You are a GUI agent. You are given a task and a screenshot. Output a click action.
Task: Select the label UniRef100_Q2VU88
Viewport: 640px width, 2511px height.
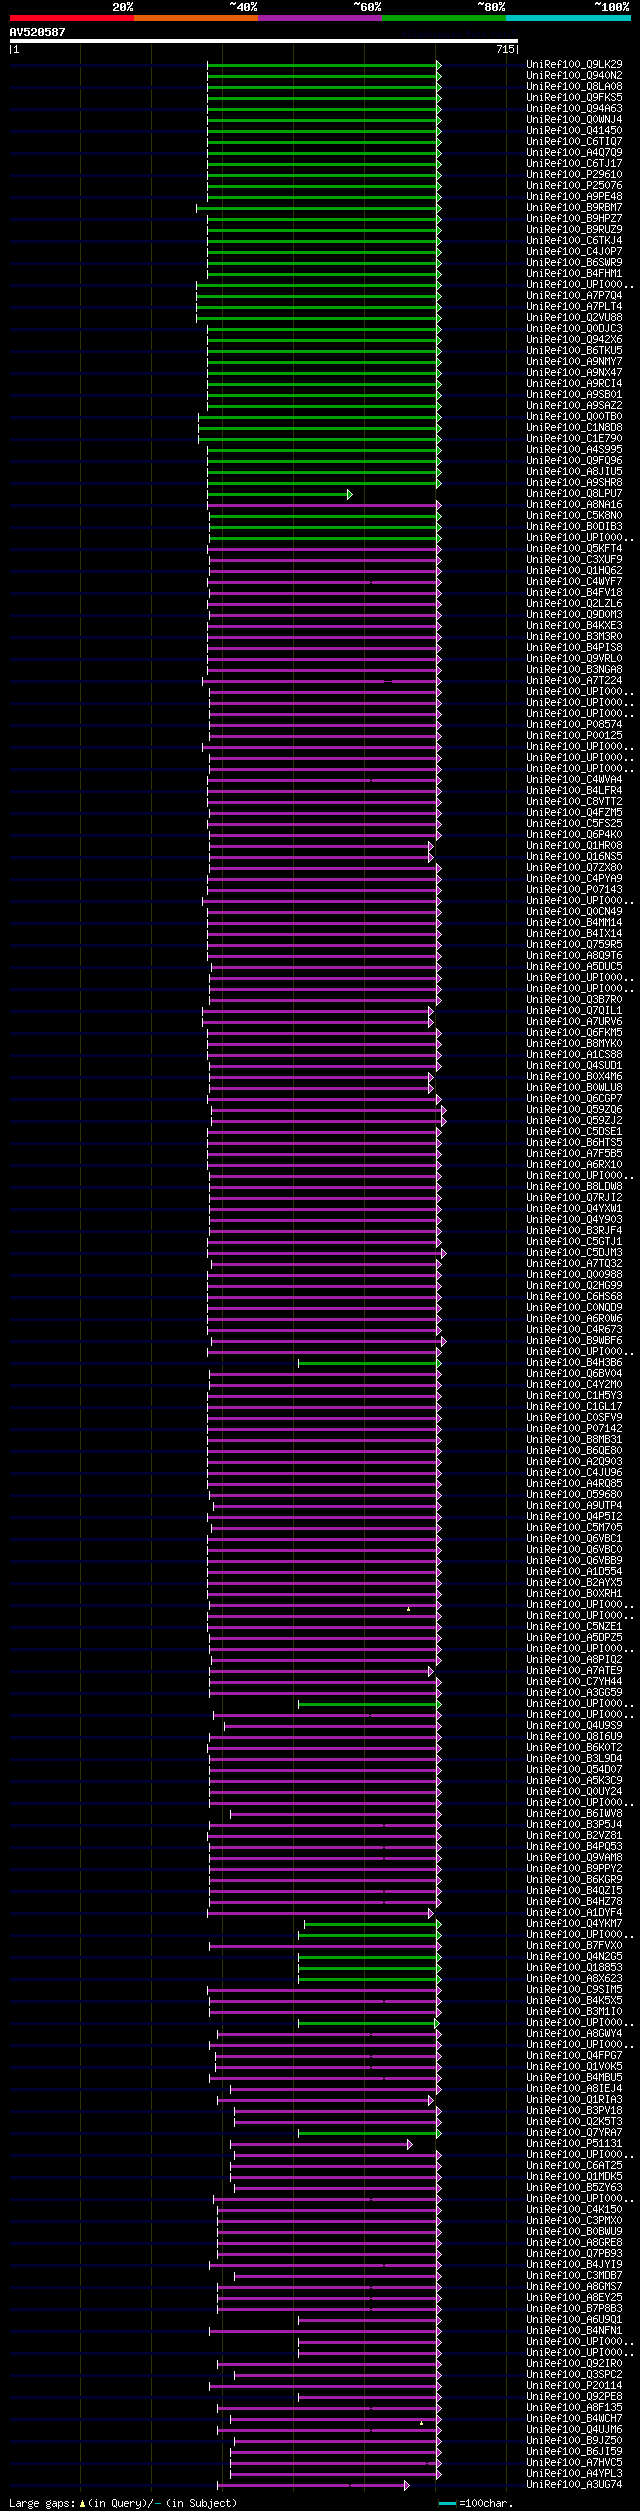click(574, 318)
